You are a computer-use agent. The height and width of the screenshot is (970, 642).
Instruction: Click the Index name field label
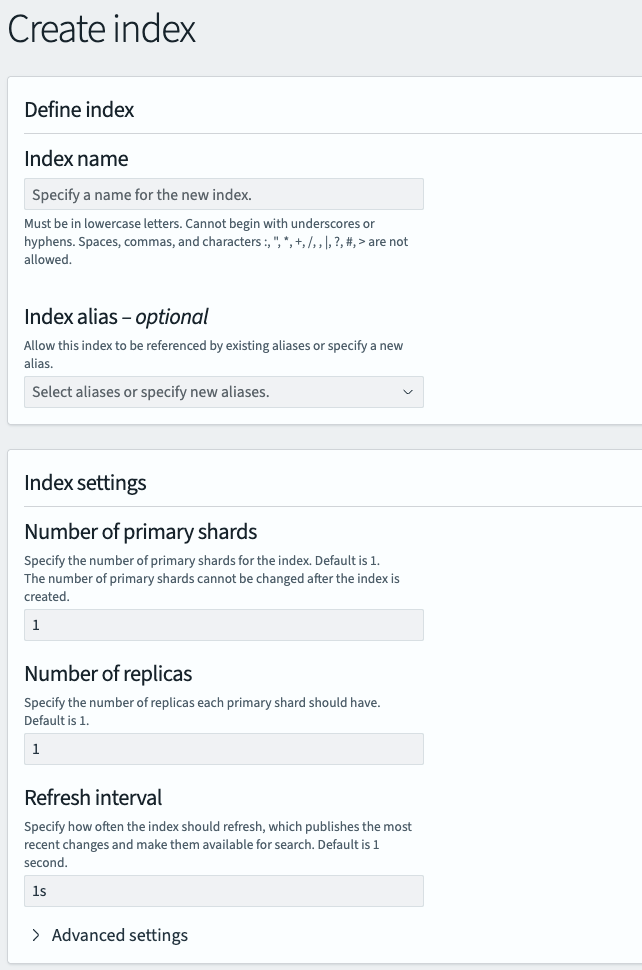coord(76,158)
